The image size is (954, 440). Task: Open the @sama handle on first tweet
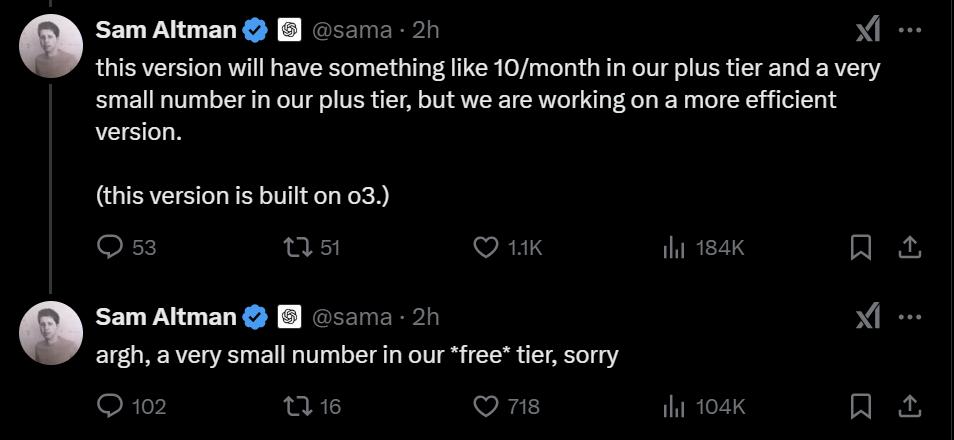[x=352, y=31]
